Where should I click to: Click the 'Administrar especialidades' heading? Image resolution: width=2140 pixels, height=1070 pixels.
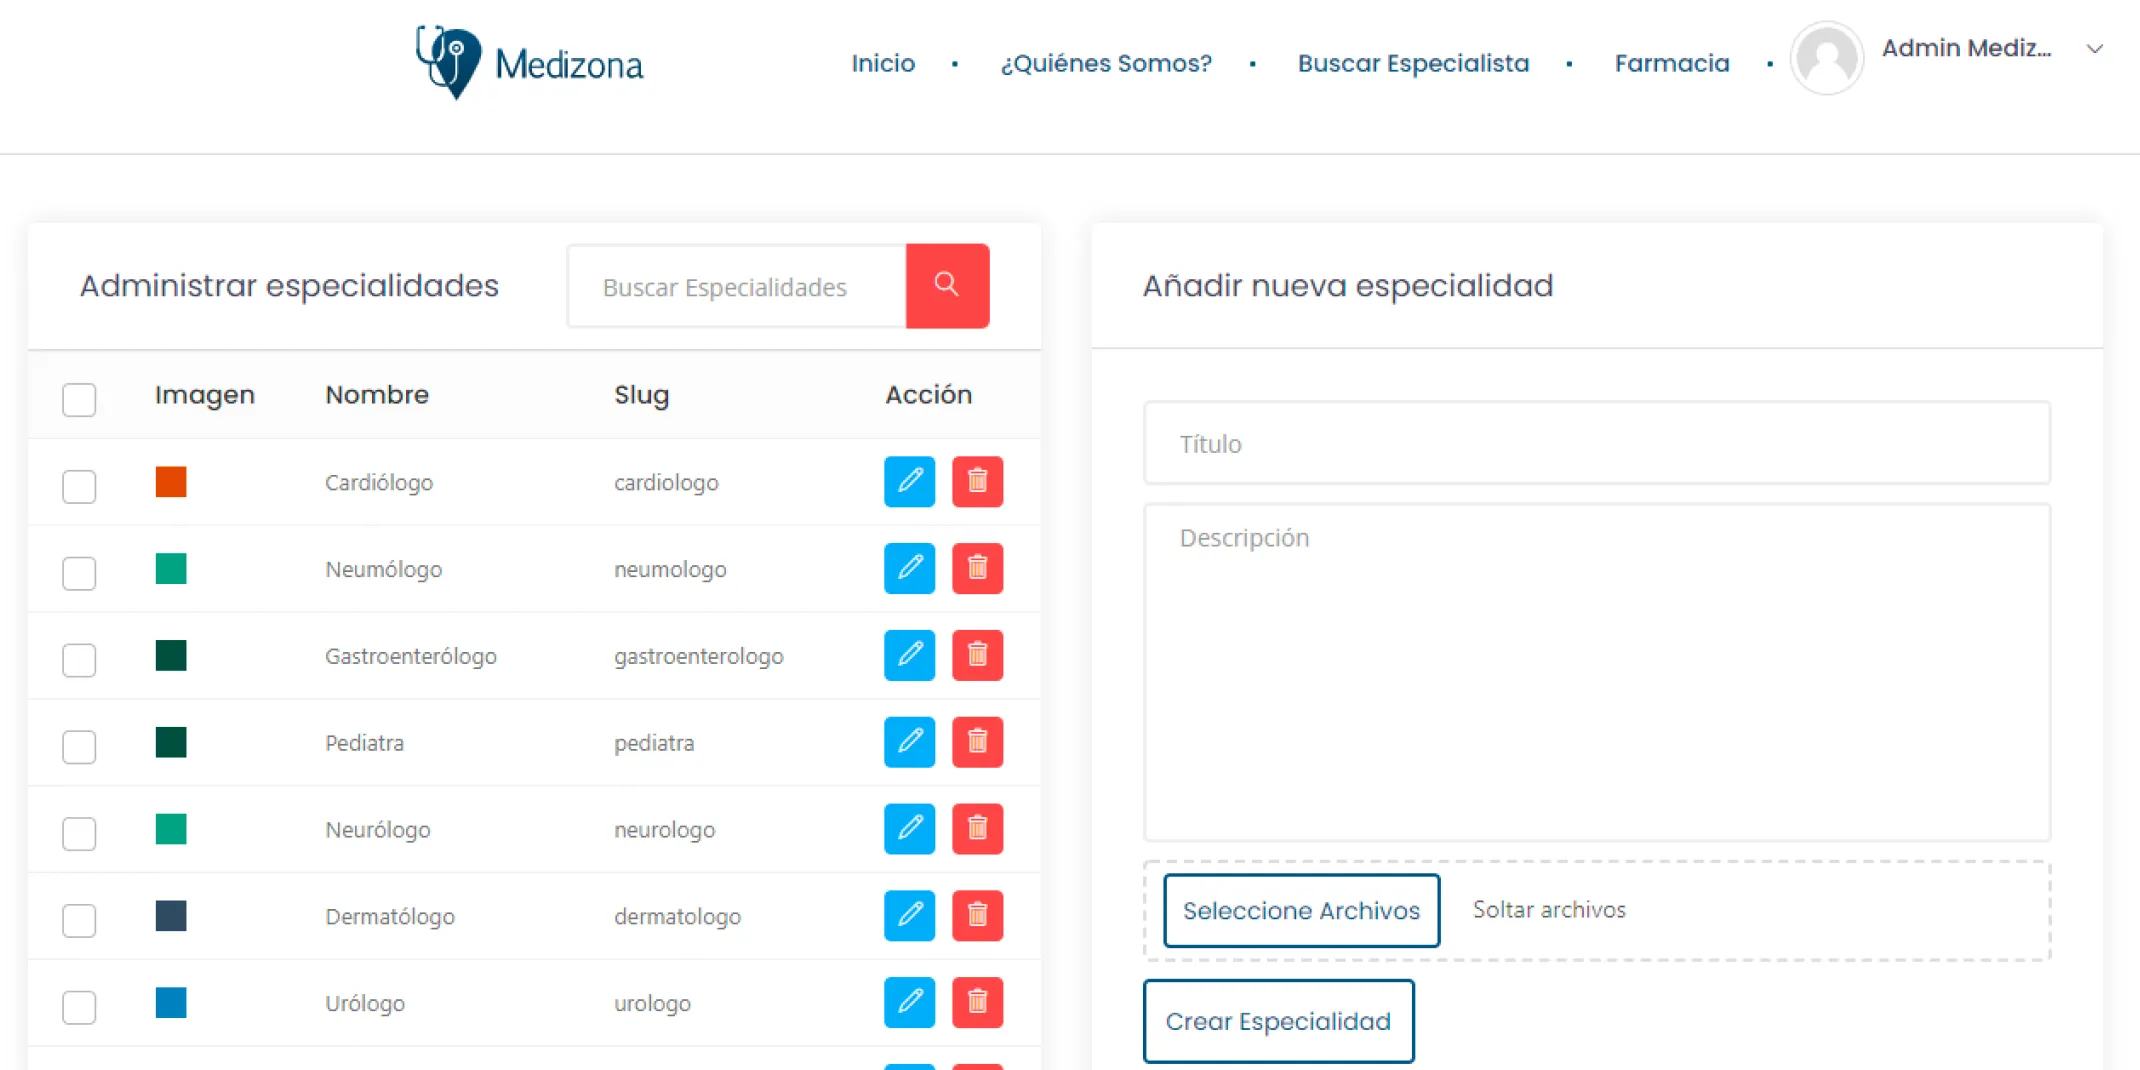pos(289,286)
